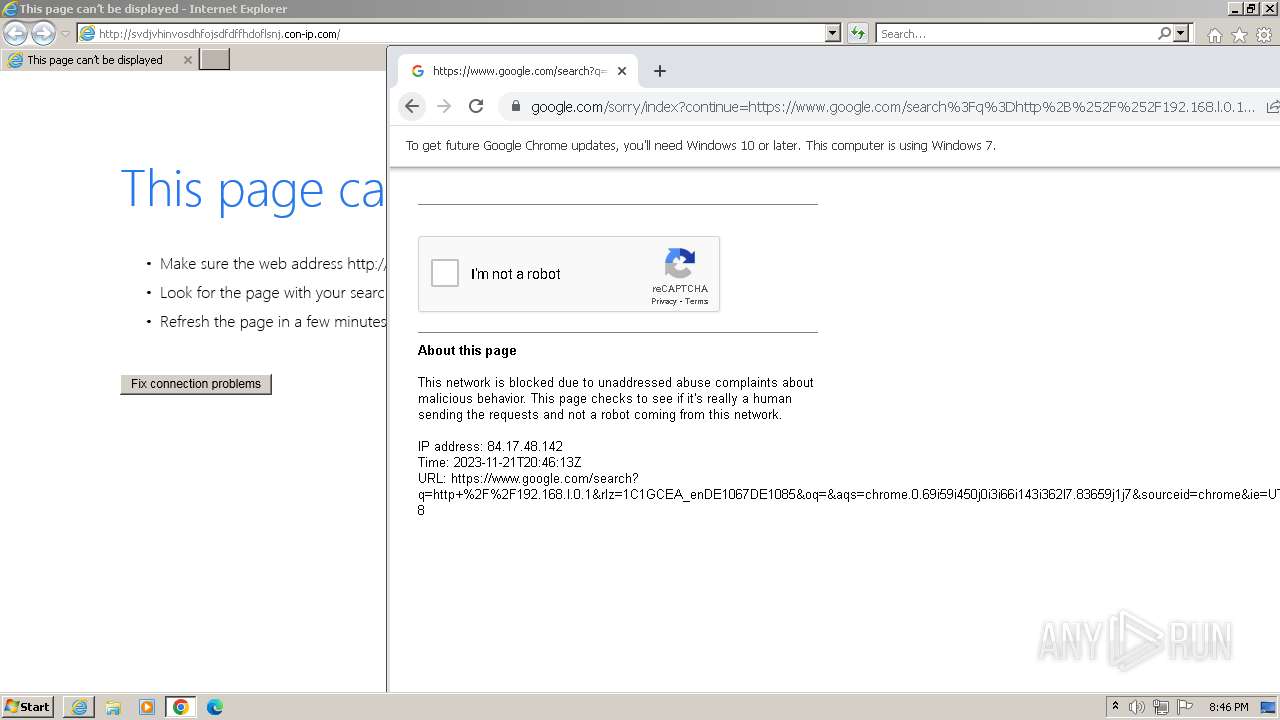The image size is (1280, 720).
Task: Click the IE search magnifier icon
Action: pos(1164,33)
